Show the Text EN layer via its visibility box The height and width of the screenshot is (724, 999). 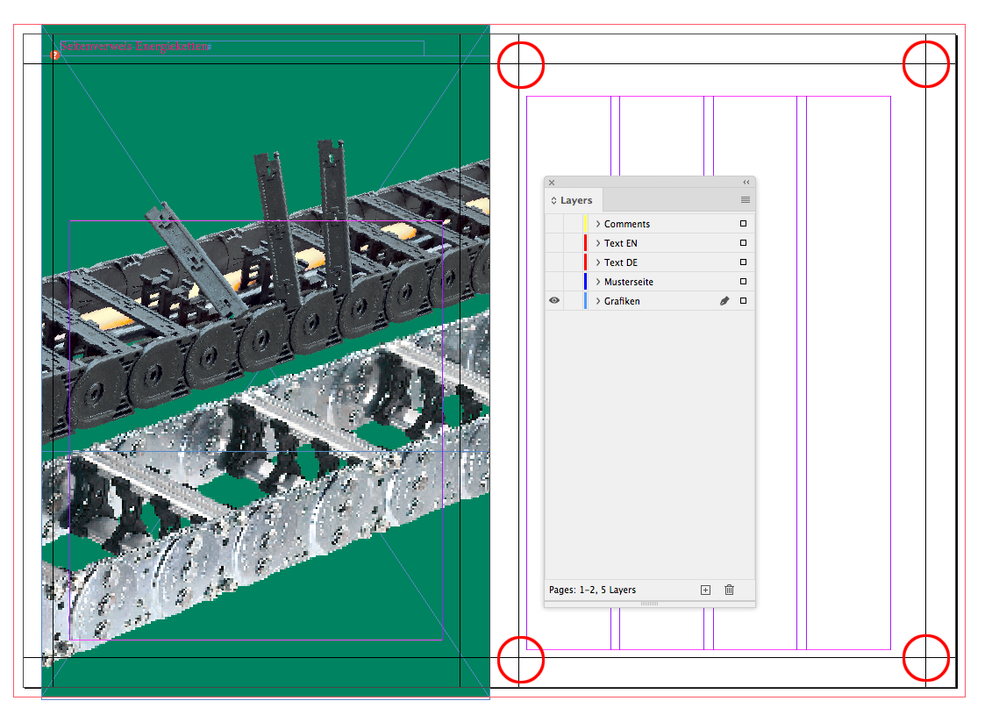point(554,243)
